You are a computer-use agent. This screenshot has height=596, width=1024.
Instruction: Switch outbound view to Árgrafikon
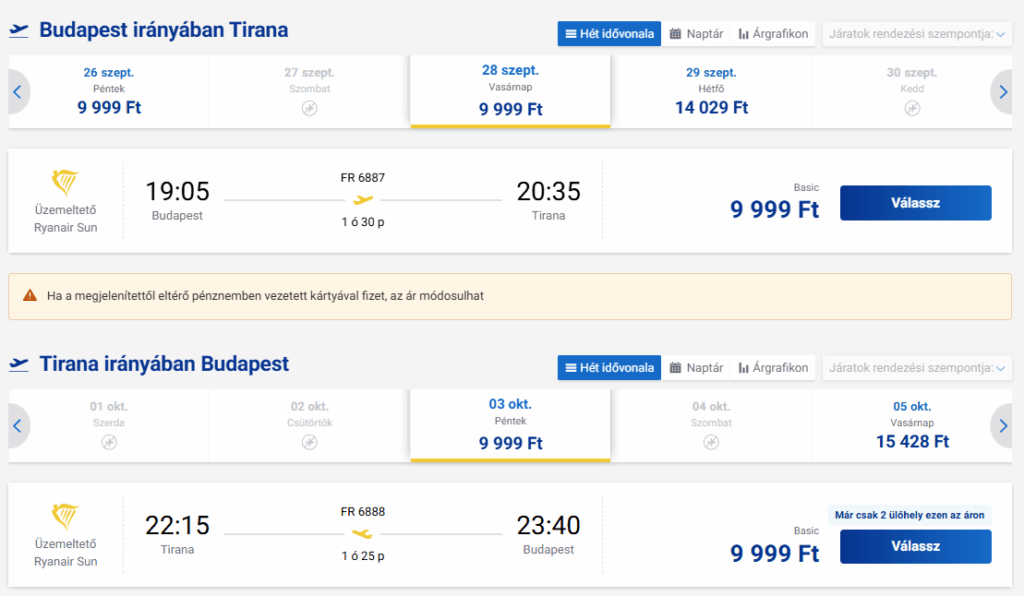coord(773,34)
